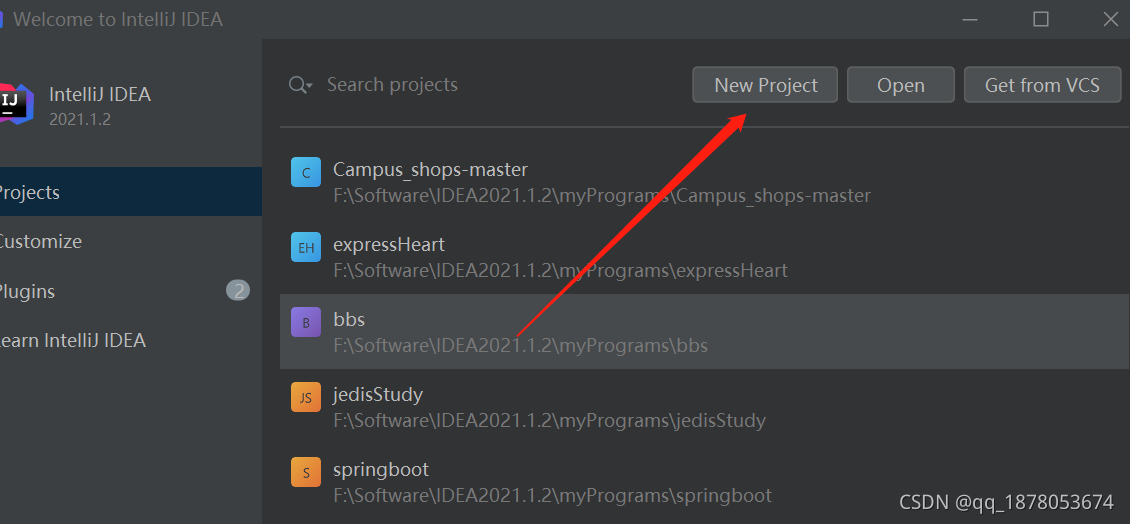Click the Open button
The height and width of the screenshot is (524, 1130).
[900, 85]
